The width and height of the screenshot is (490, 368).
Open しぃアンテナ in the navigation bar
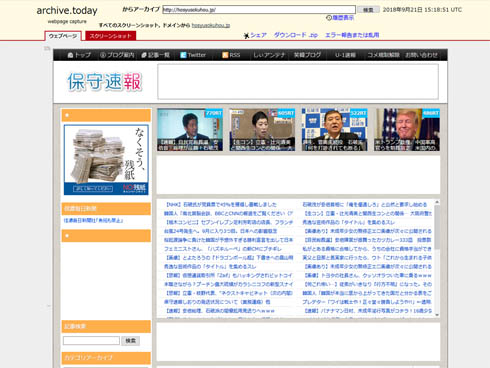coord(269,55)
